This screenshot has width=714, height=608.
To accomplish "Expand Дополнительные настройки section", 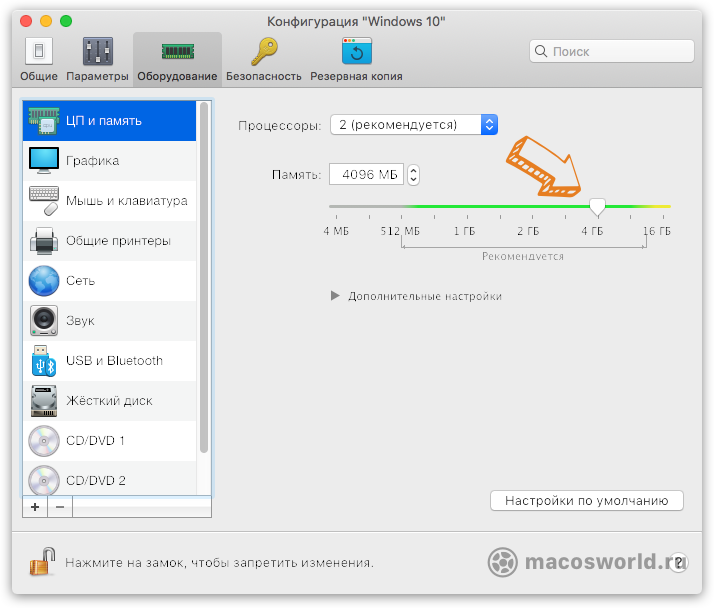I will coord(335,296).
